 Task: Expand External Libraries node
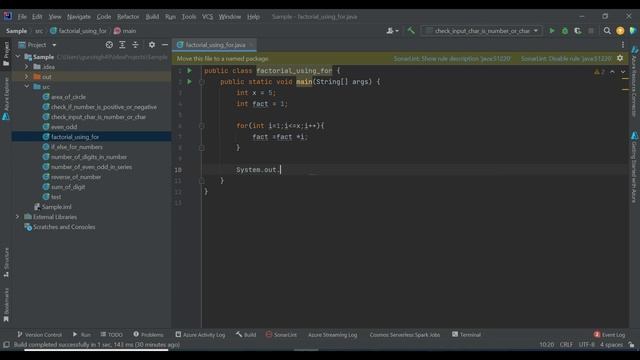click(18, 217)
